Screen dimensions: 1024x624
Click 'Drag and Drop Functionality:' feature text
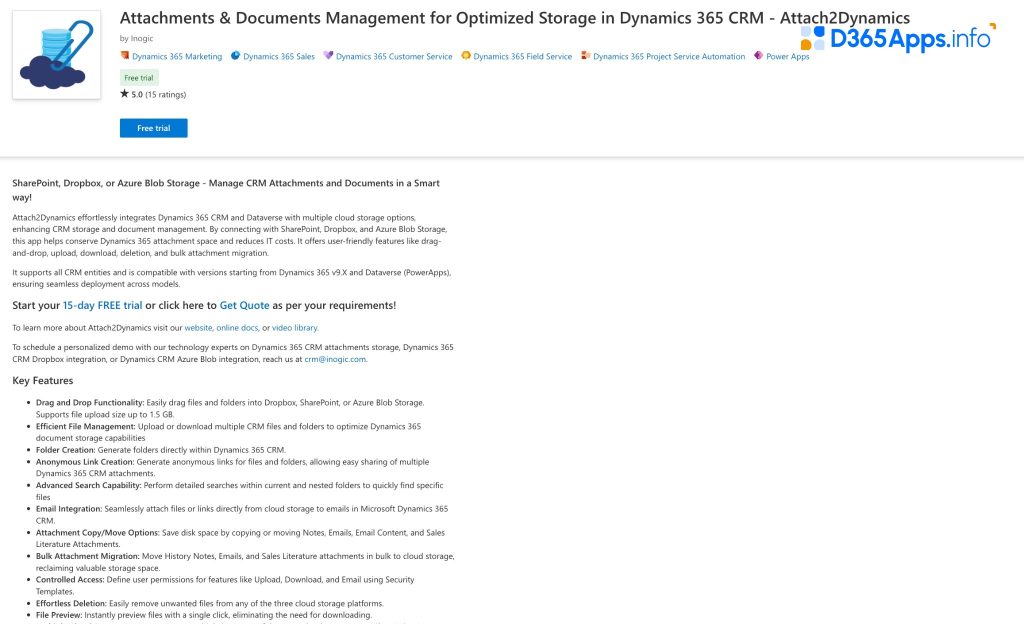coord(90,403)
